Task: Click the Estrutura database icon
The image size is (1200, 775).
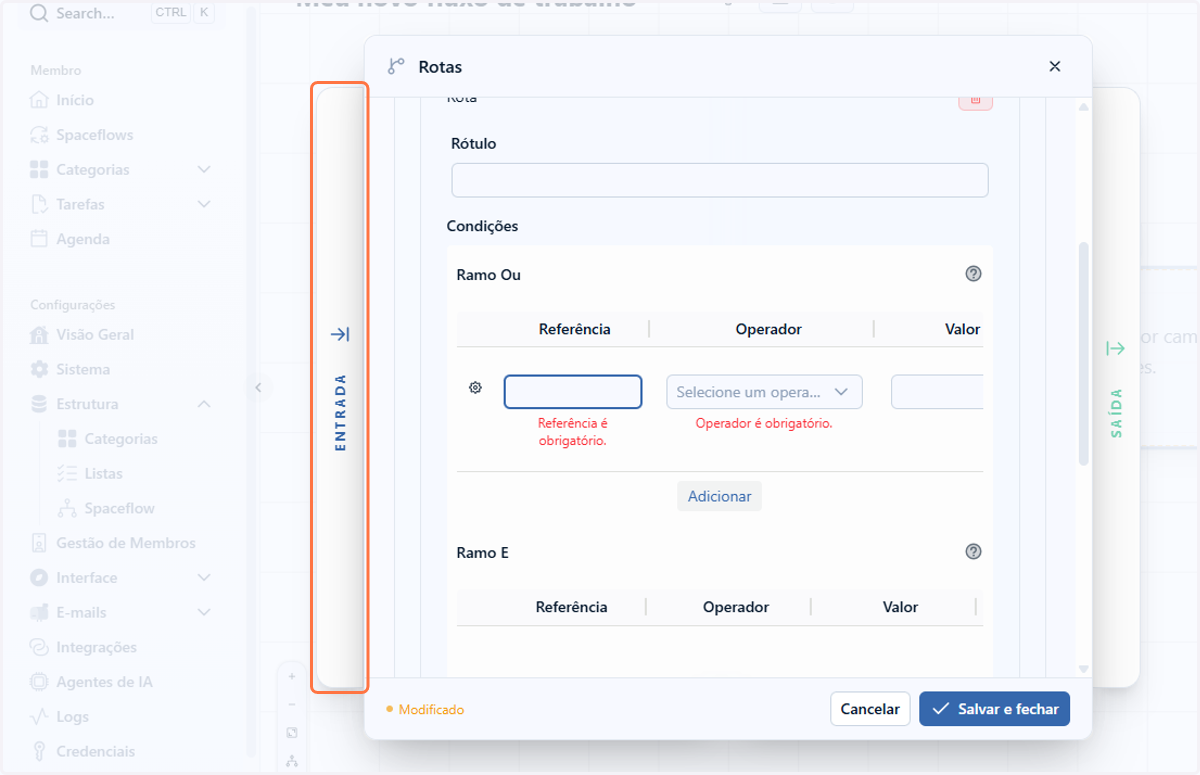Action: pyautogui.click(x=39, y=404)
